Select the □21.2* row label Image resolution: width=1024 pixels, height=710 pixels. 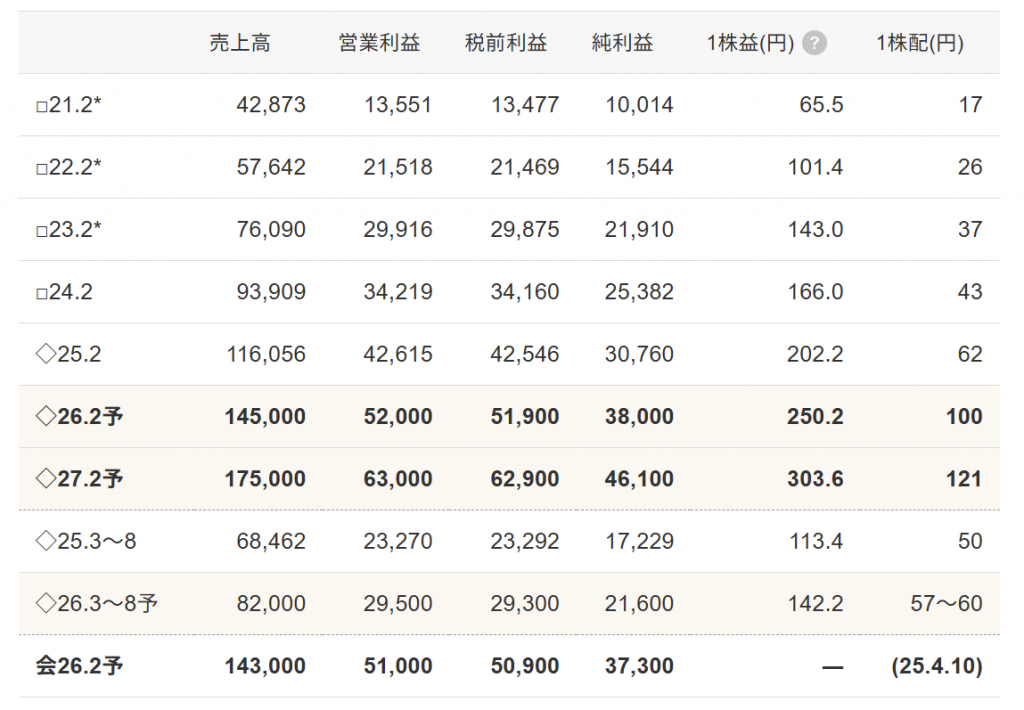point(68,105)
